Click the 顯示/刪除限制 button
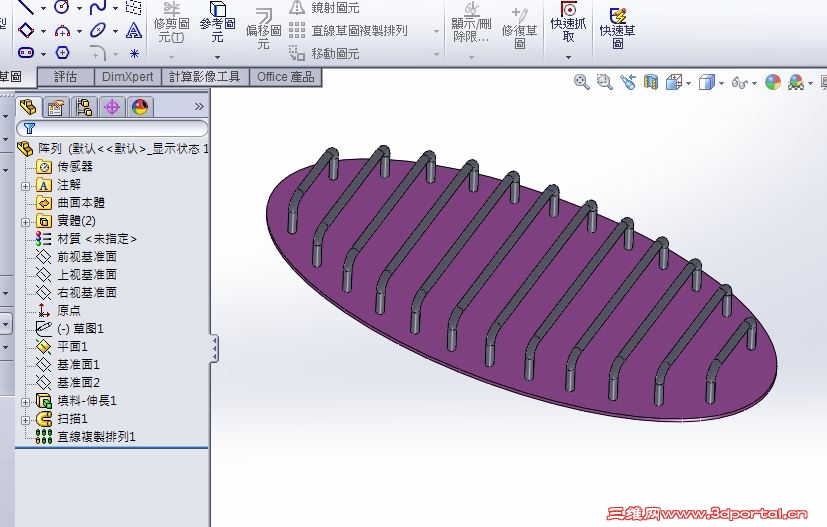This screenshot has height=527, width=827. tap(471, 24)
